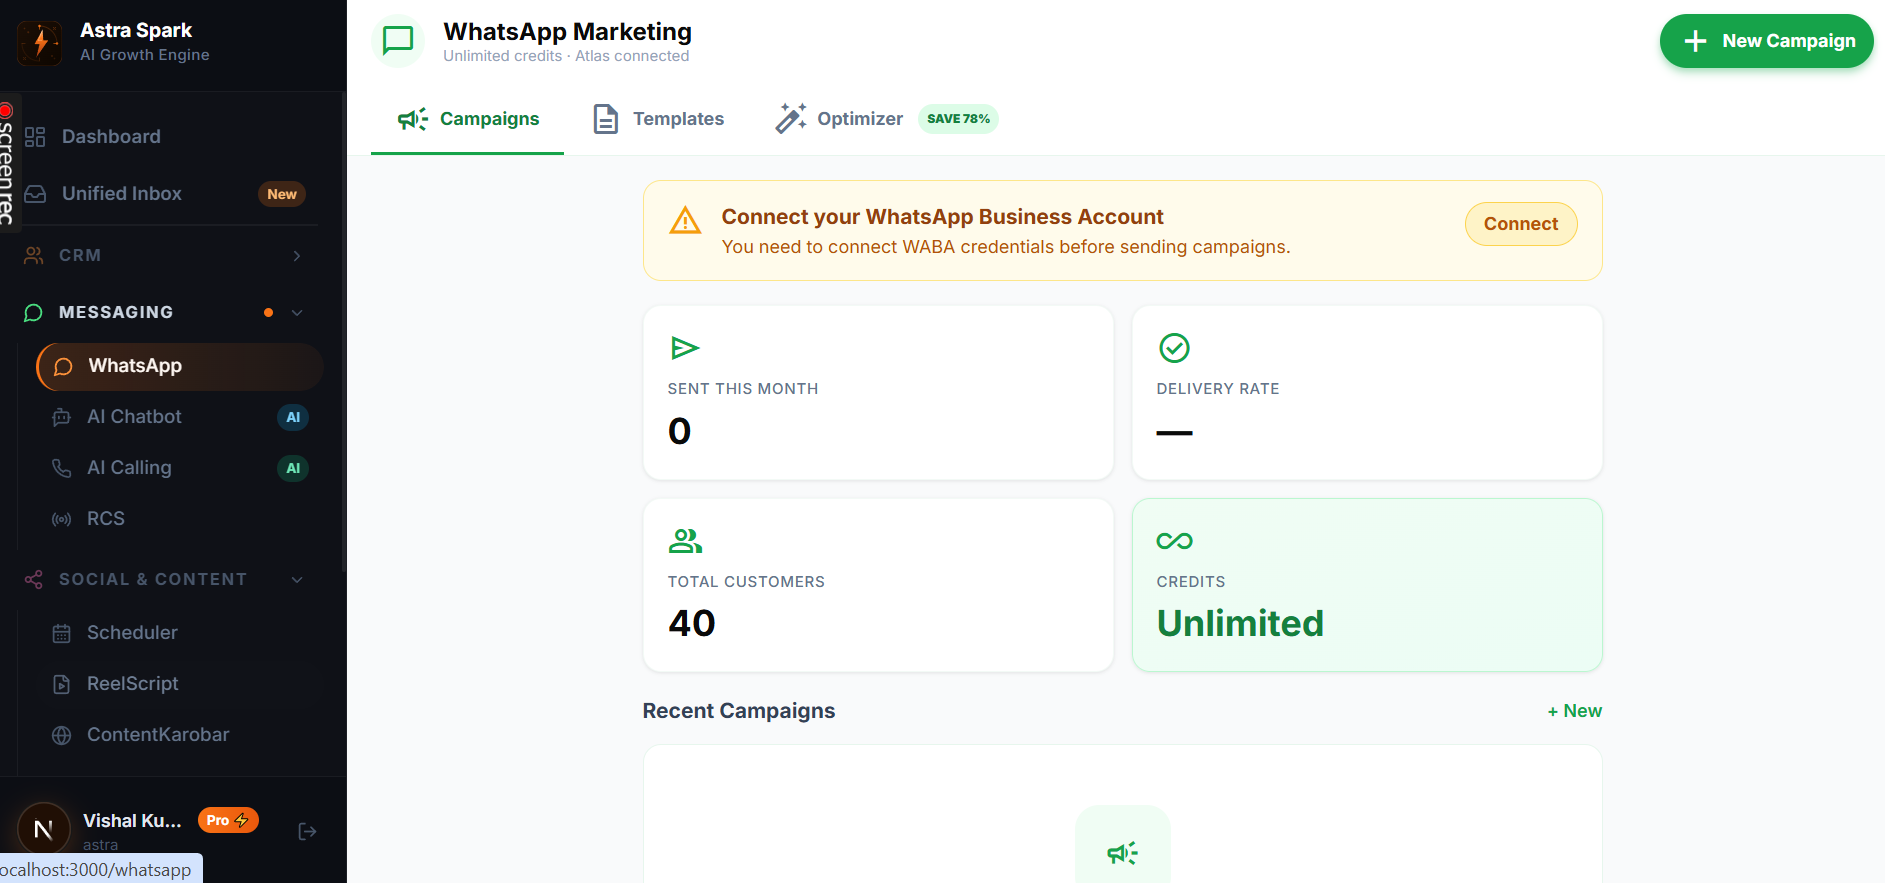The width and height of the screenshot is (1885, 883).
Task: Click the logout arrow icon
Action: [x=307, y=831]
